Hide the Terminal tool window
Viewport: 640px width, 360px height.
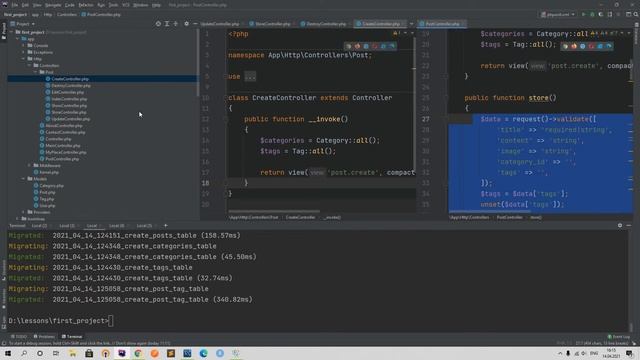tap(629, 225)
